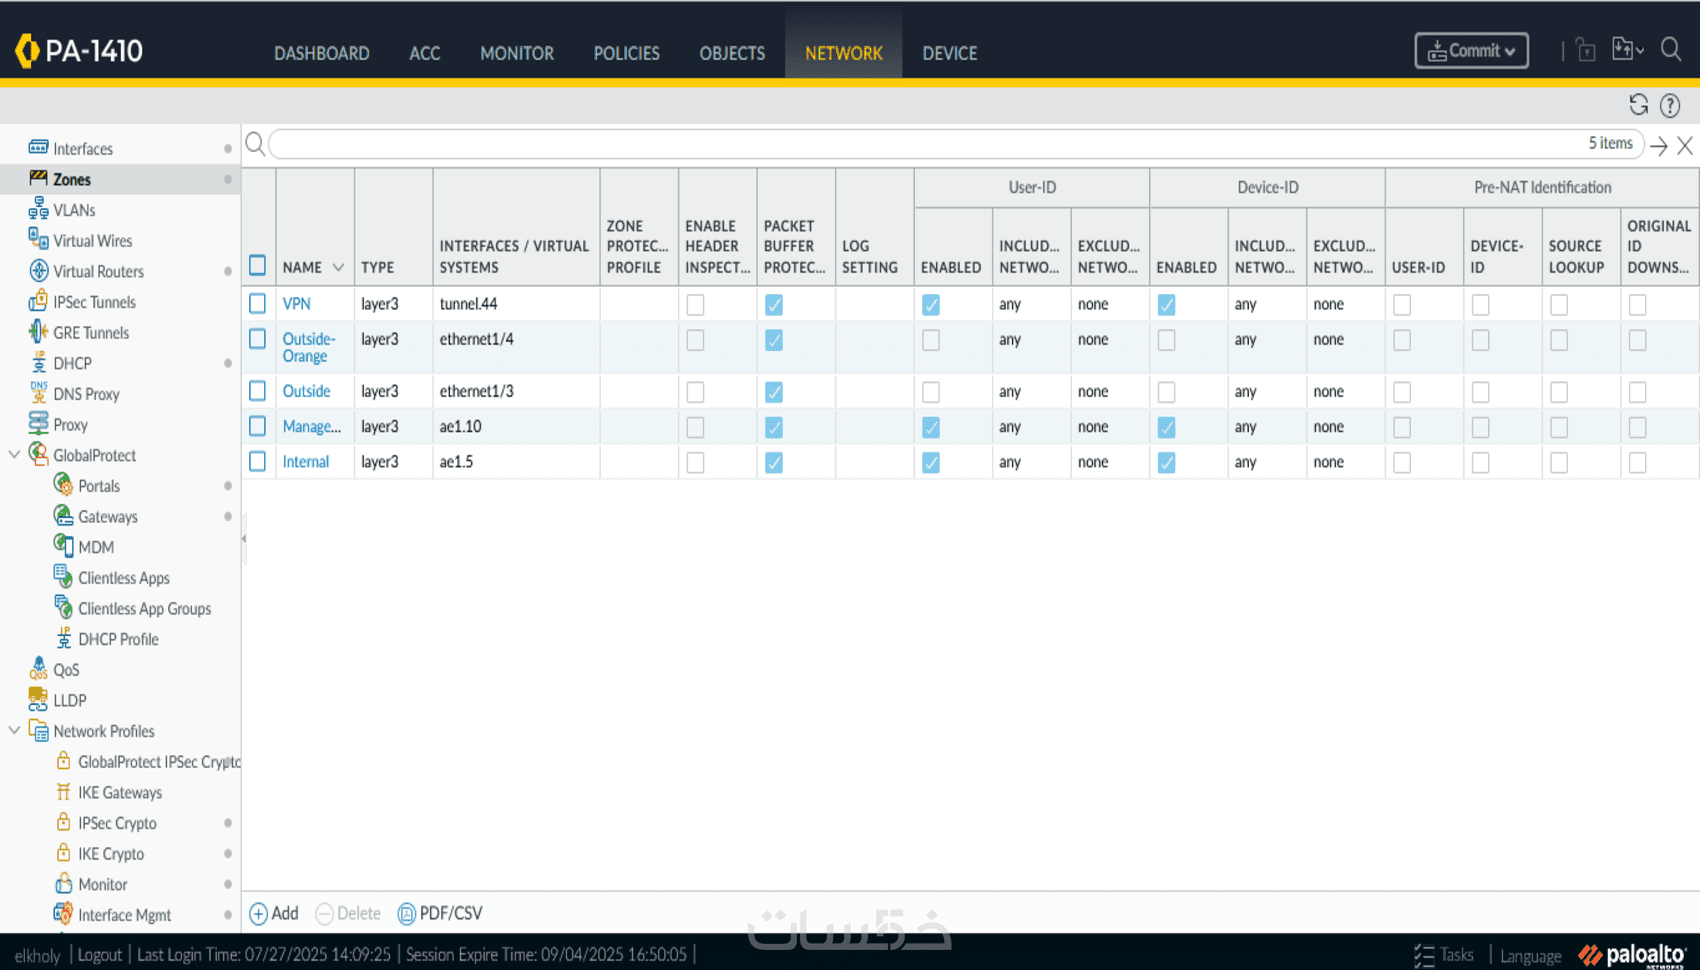Collapse the left sidebar panel handle
The height and width of the screenshot is (970, 1700).
point(243,538)
